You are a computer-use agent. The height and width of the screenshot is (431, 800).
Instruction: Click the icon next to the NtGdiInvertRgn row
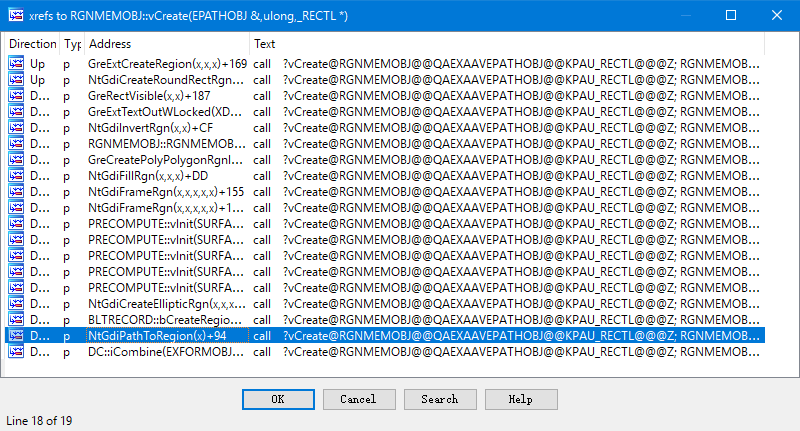[16, 127]
